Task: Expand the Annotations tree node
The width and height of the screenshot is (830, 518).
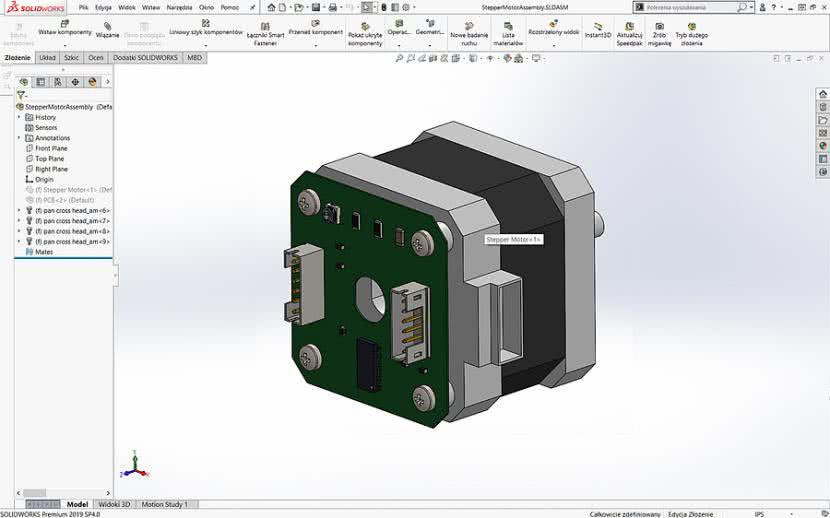Action: 19,138
